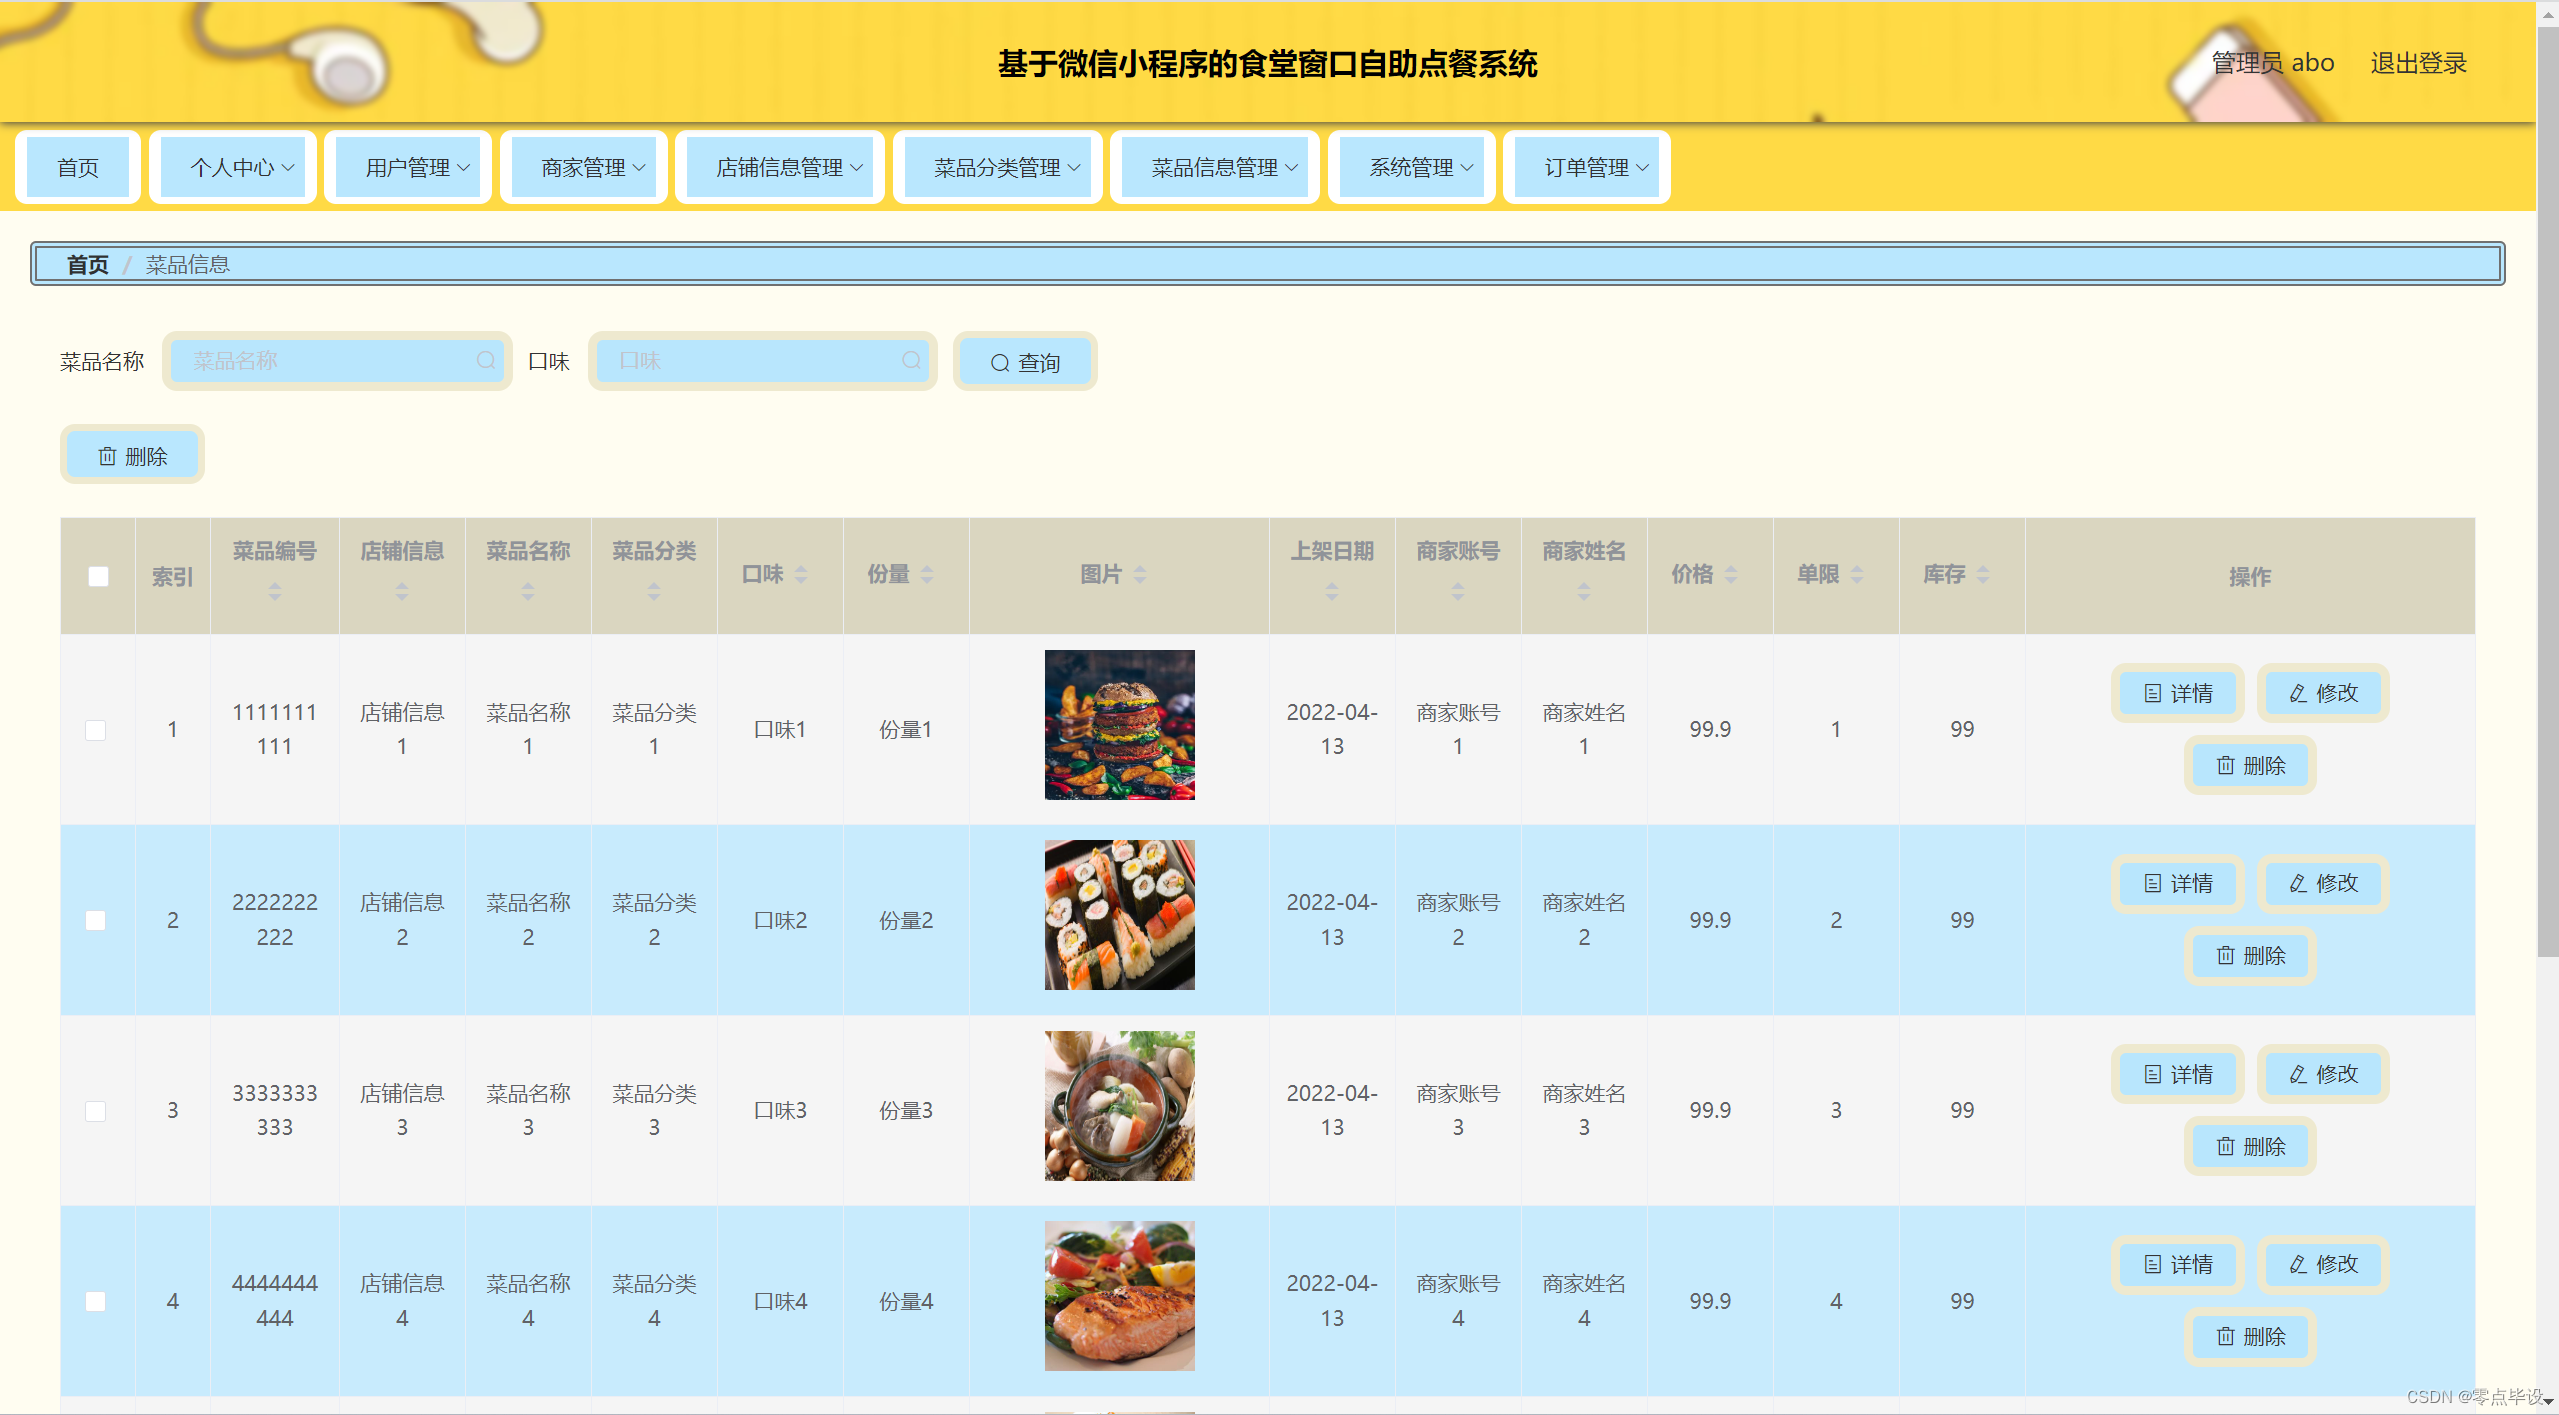Delete row 3 using 删除 button
Viewport: 2559px width, 1415px height.
pyautogui.click(x=2250, y=1146)
